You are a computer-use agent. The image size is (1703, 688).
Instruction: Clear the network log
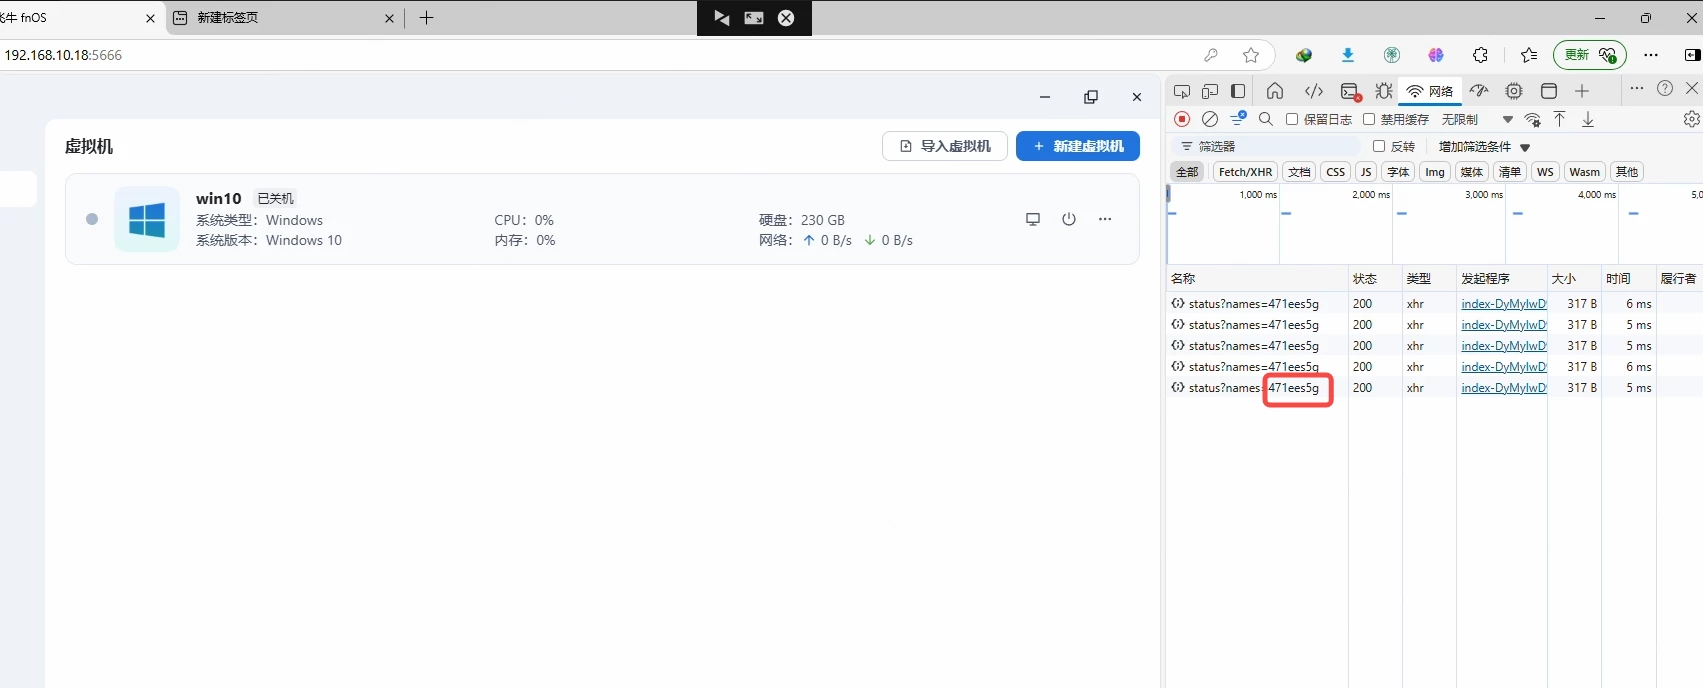click(x=1210, y=119)
